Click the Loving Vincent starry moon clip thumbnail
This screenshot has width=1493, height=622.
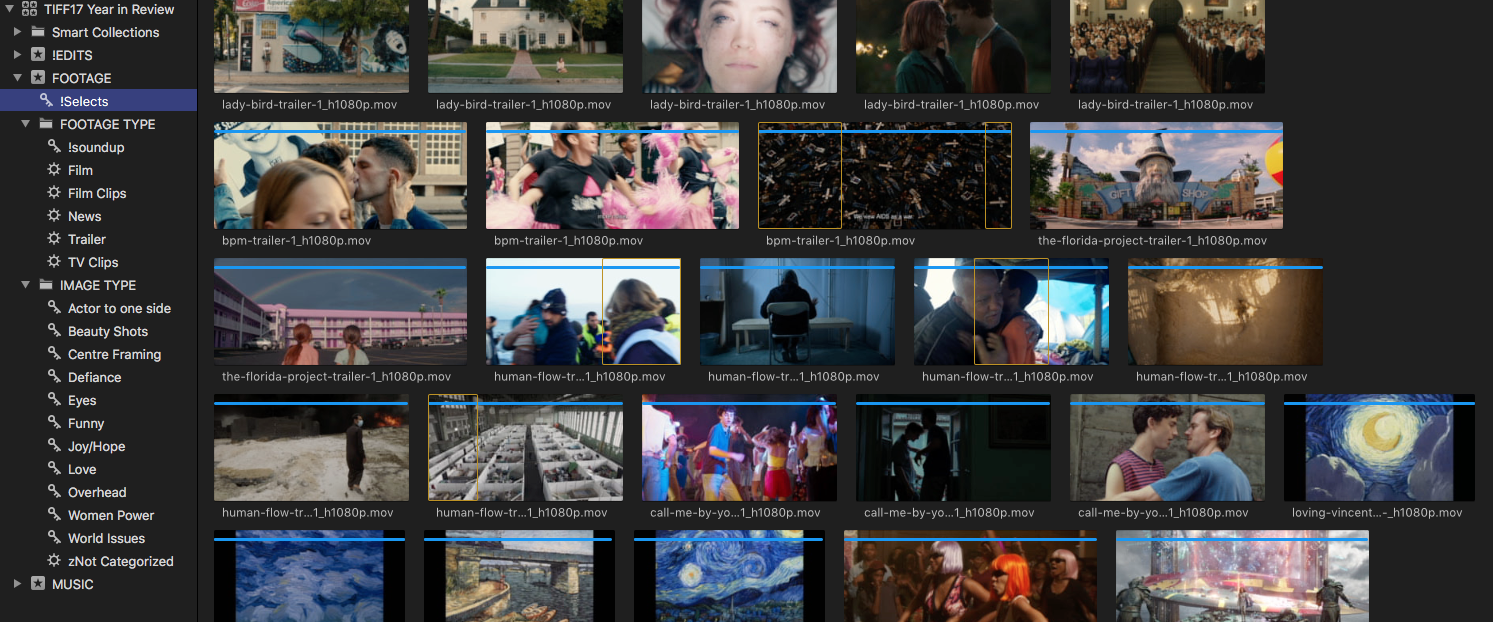[x=1379, y=448]
